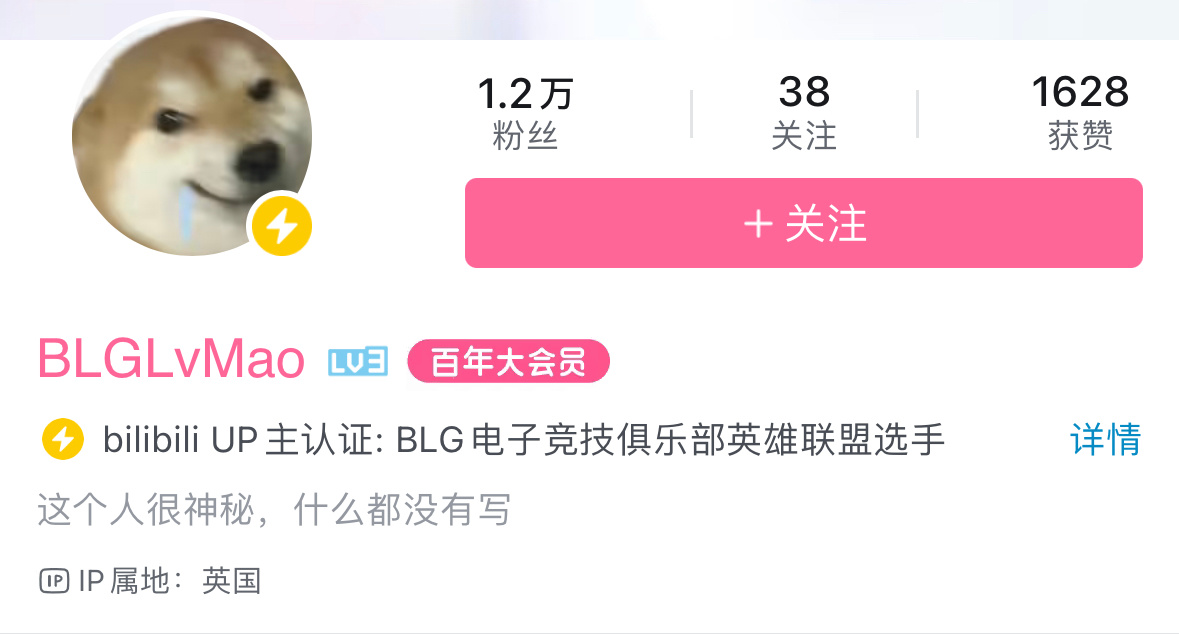Click the 粉丝 label under 1.2万
This screenshot has height=640, width=1179.
(x=525, y=136)
